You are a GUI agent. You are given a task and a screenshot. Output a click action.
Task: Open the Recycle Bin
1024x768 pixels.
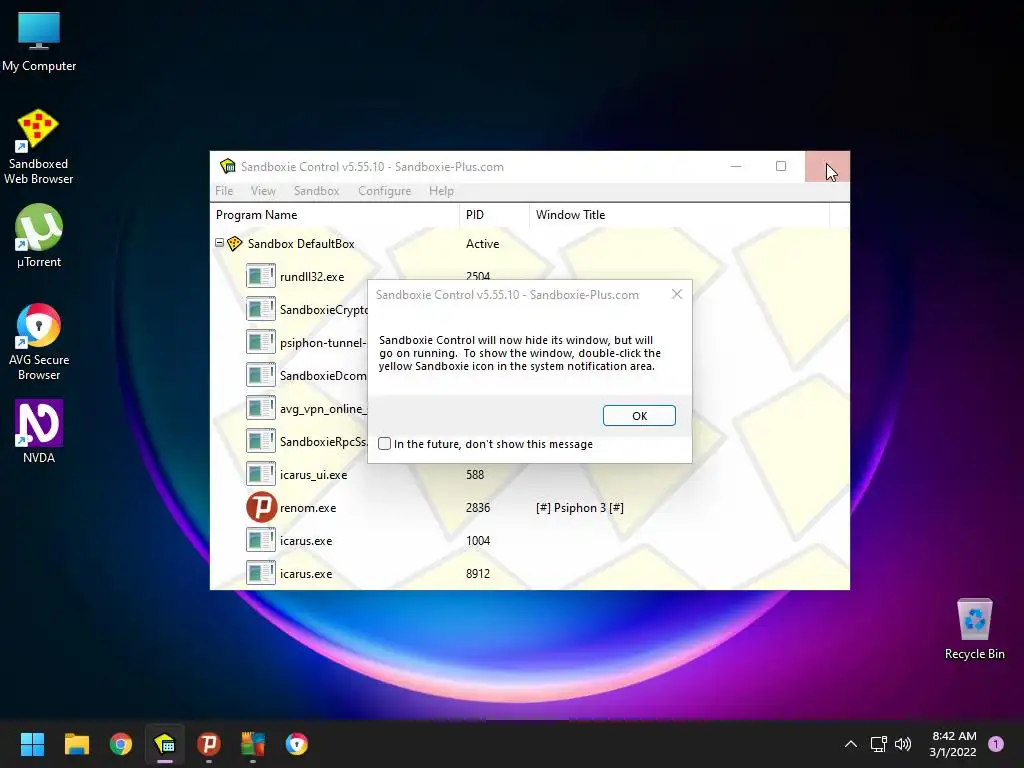(x=974, y=630)
